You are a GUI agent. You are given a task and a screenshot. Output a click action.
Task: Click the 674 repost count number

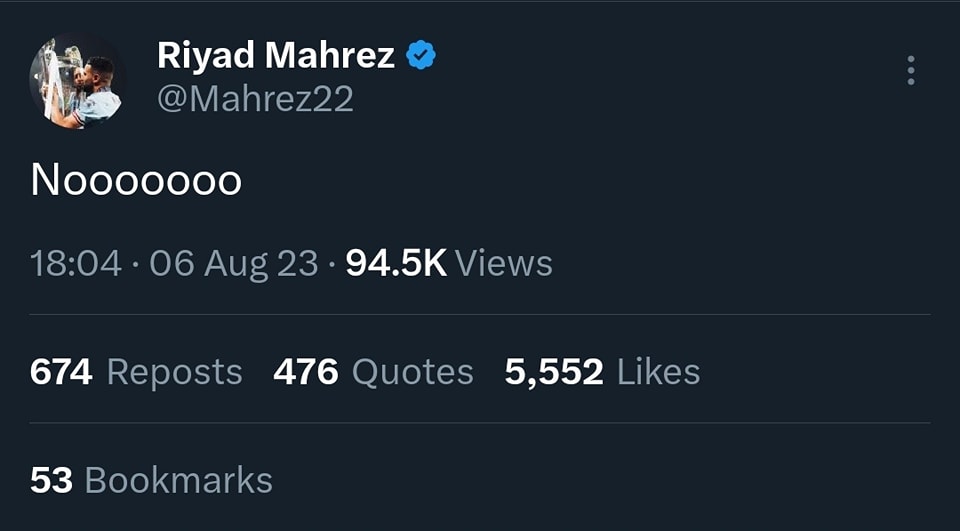[x=61, y=372]
